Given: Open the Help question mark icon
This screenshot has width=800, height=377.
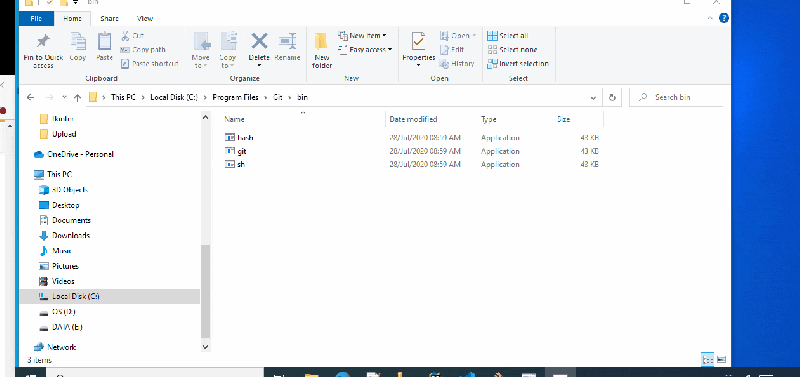Looking at the screenshot, I should [x=723, y=18].
